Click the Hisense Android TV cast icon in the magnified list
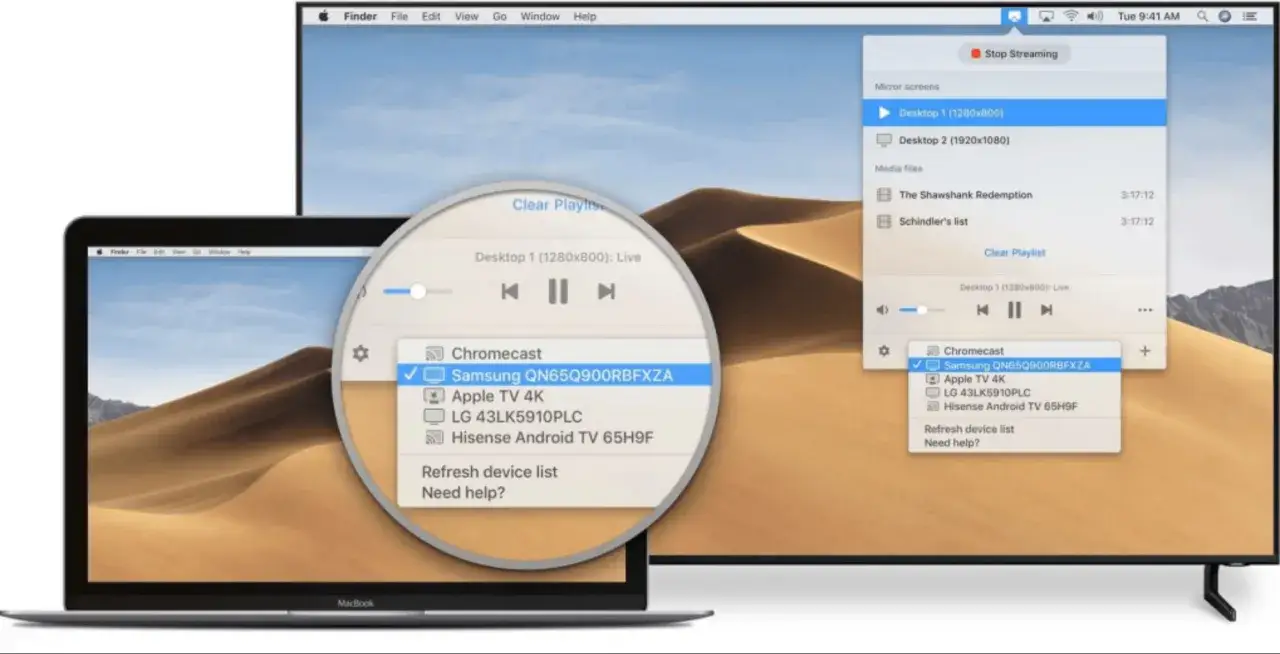1280x654 pixels. [434, 437]
